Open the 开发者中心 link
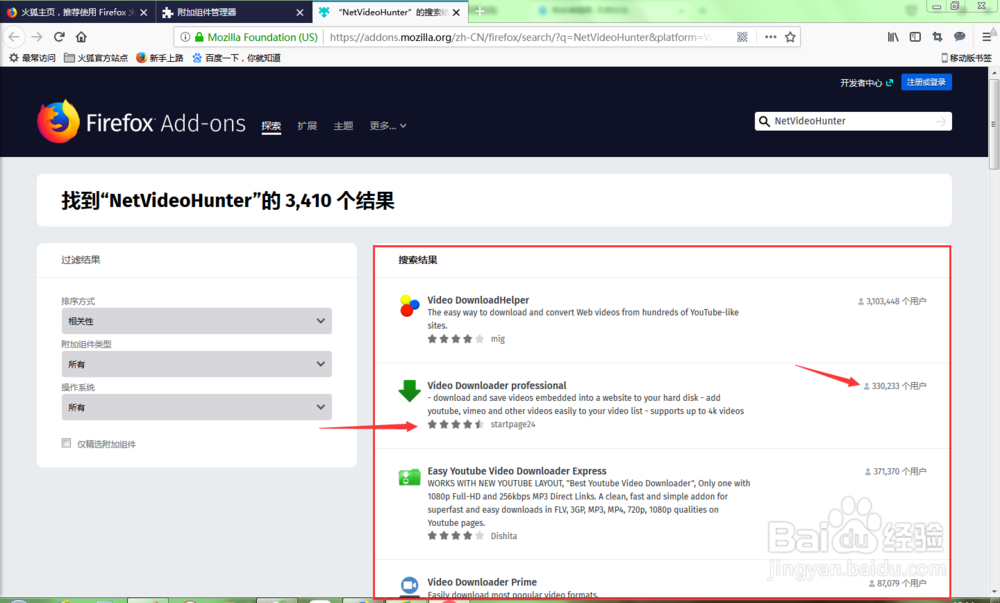1000x603 pixels. point(866,83)
